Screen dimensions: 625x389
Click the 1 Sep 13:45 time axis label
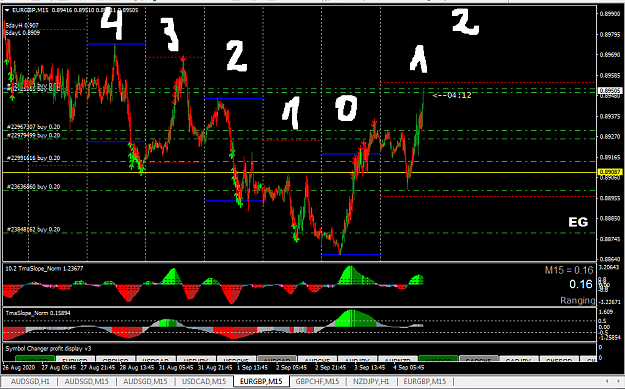[252, 367]
